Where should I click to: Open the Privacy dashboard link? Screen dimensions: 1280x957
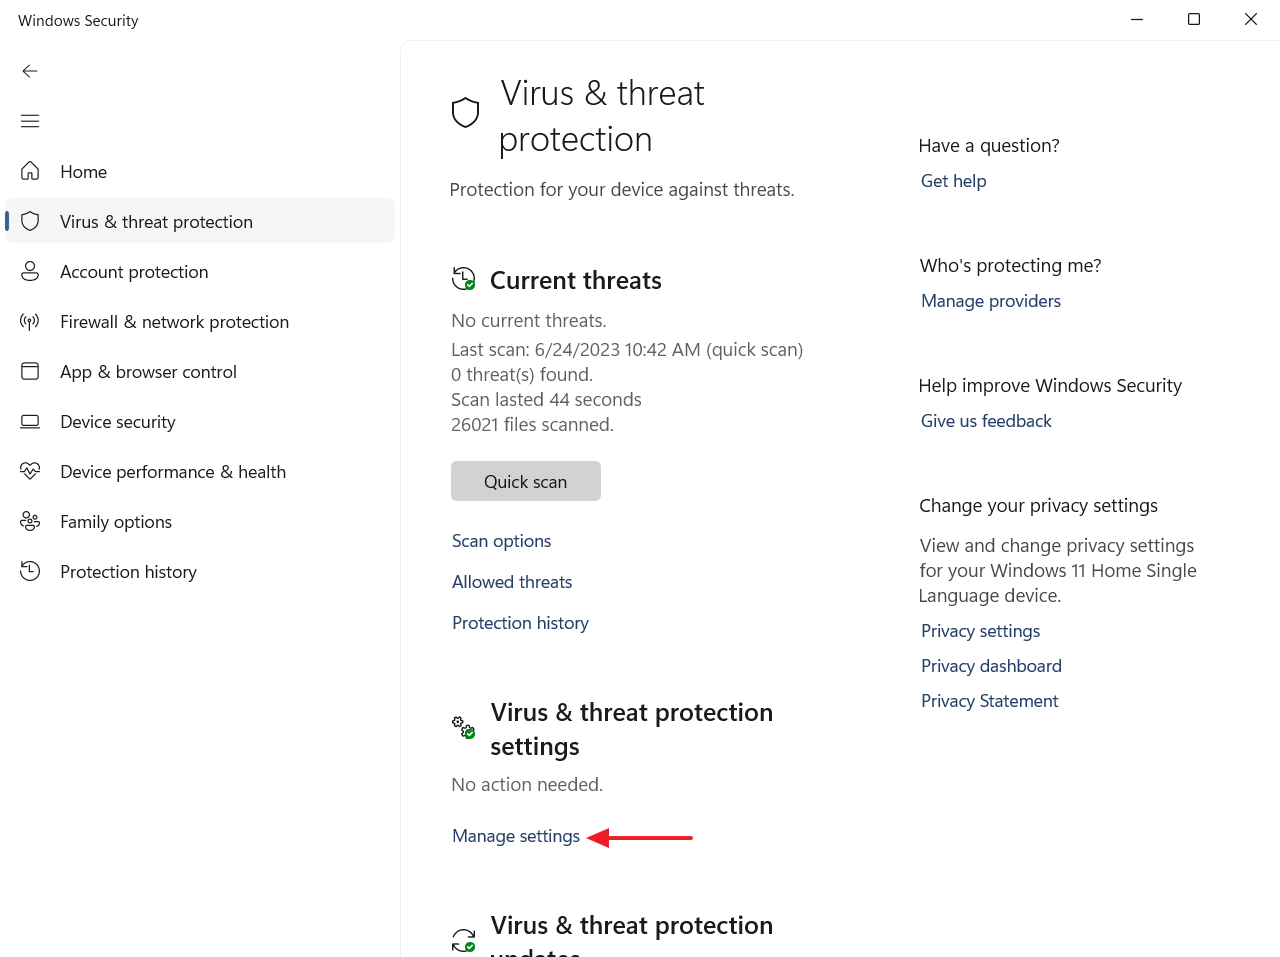[991, 666]
